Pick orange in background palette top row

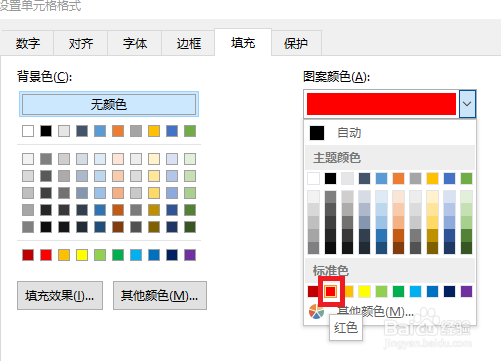point(118,131)
